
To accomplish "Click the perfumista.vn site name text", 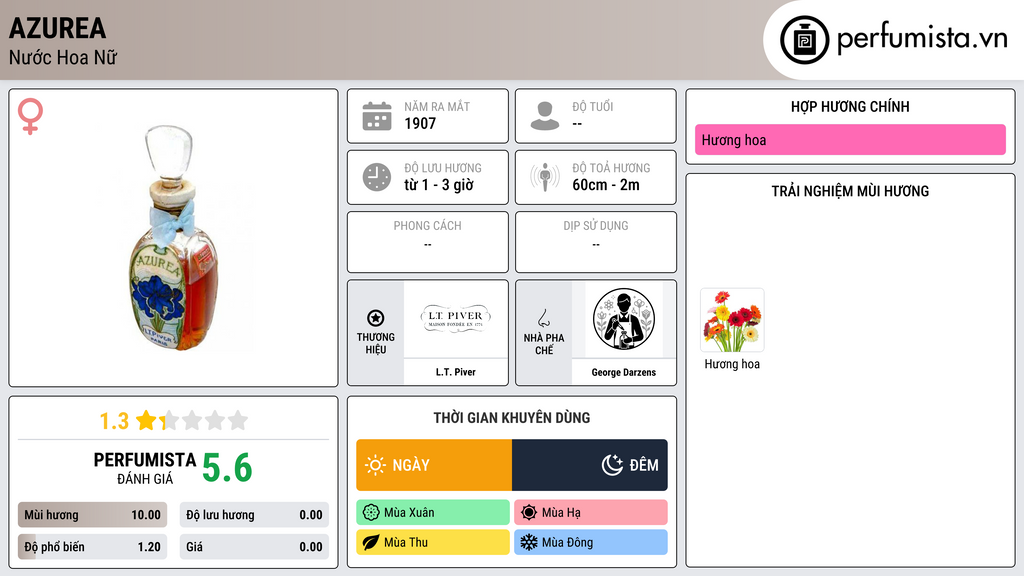I will (922, 39).
